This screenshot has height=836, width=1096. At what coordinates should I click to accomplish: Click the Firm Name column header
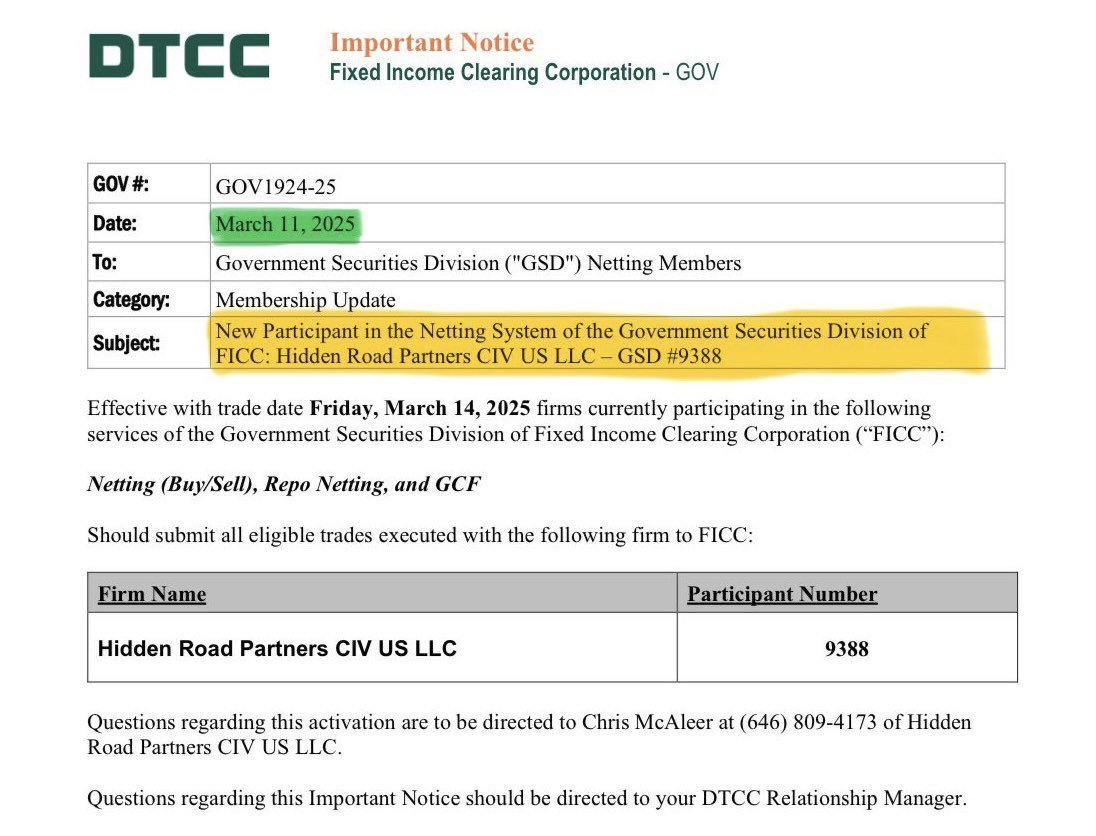(152, 593)
